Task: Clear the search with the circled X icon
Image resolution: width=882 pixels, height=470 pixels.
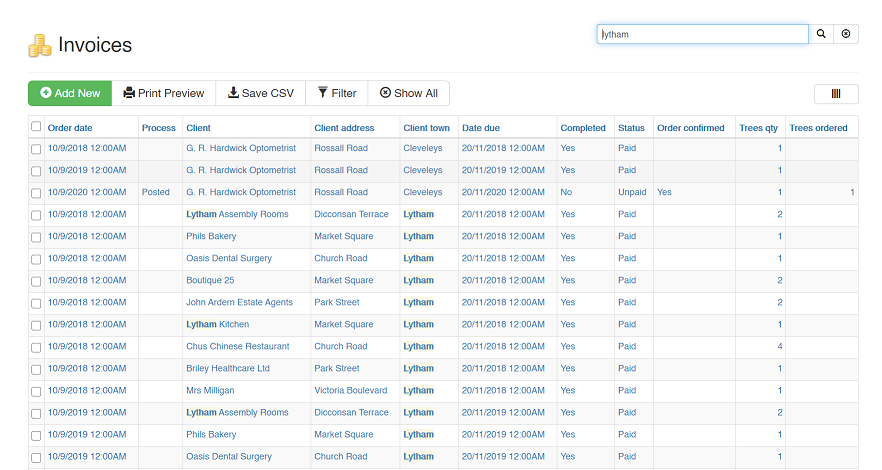Action: tap(845, 34)
